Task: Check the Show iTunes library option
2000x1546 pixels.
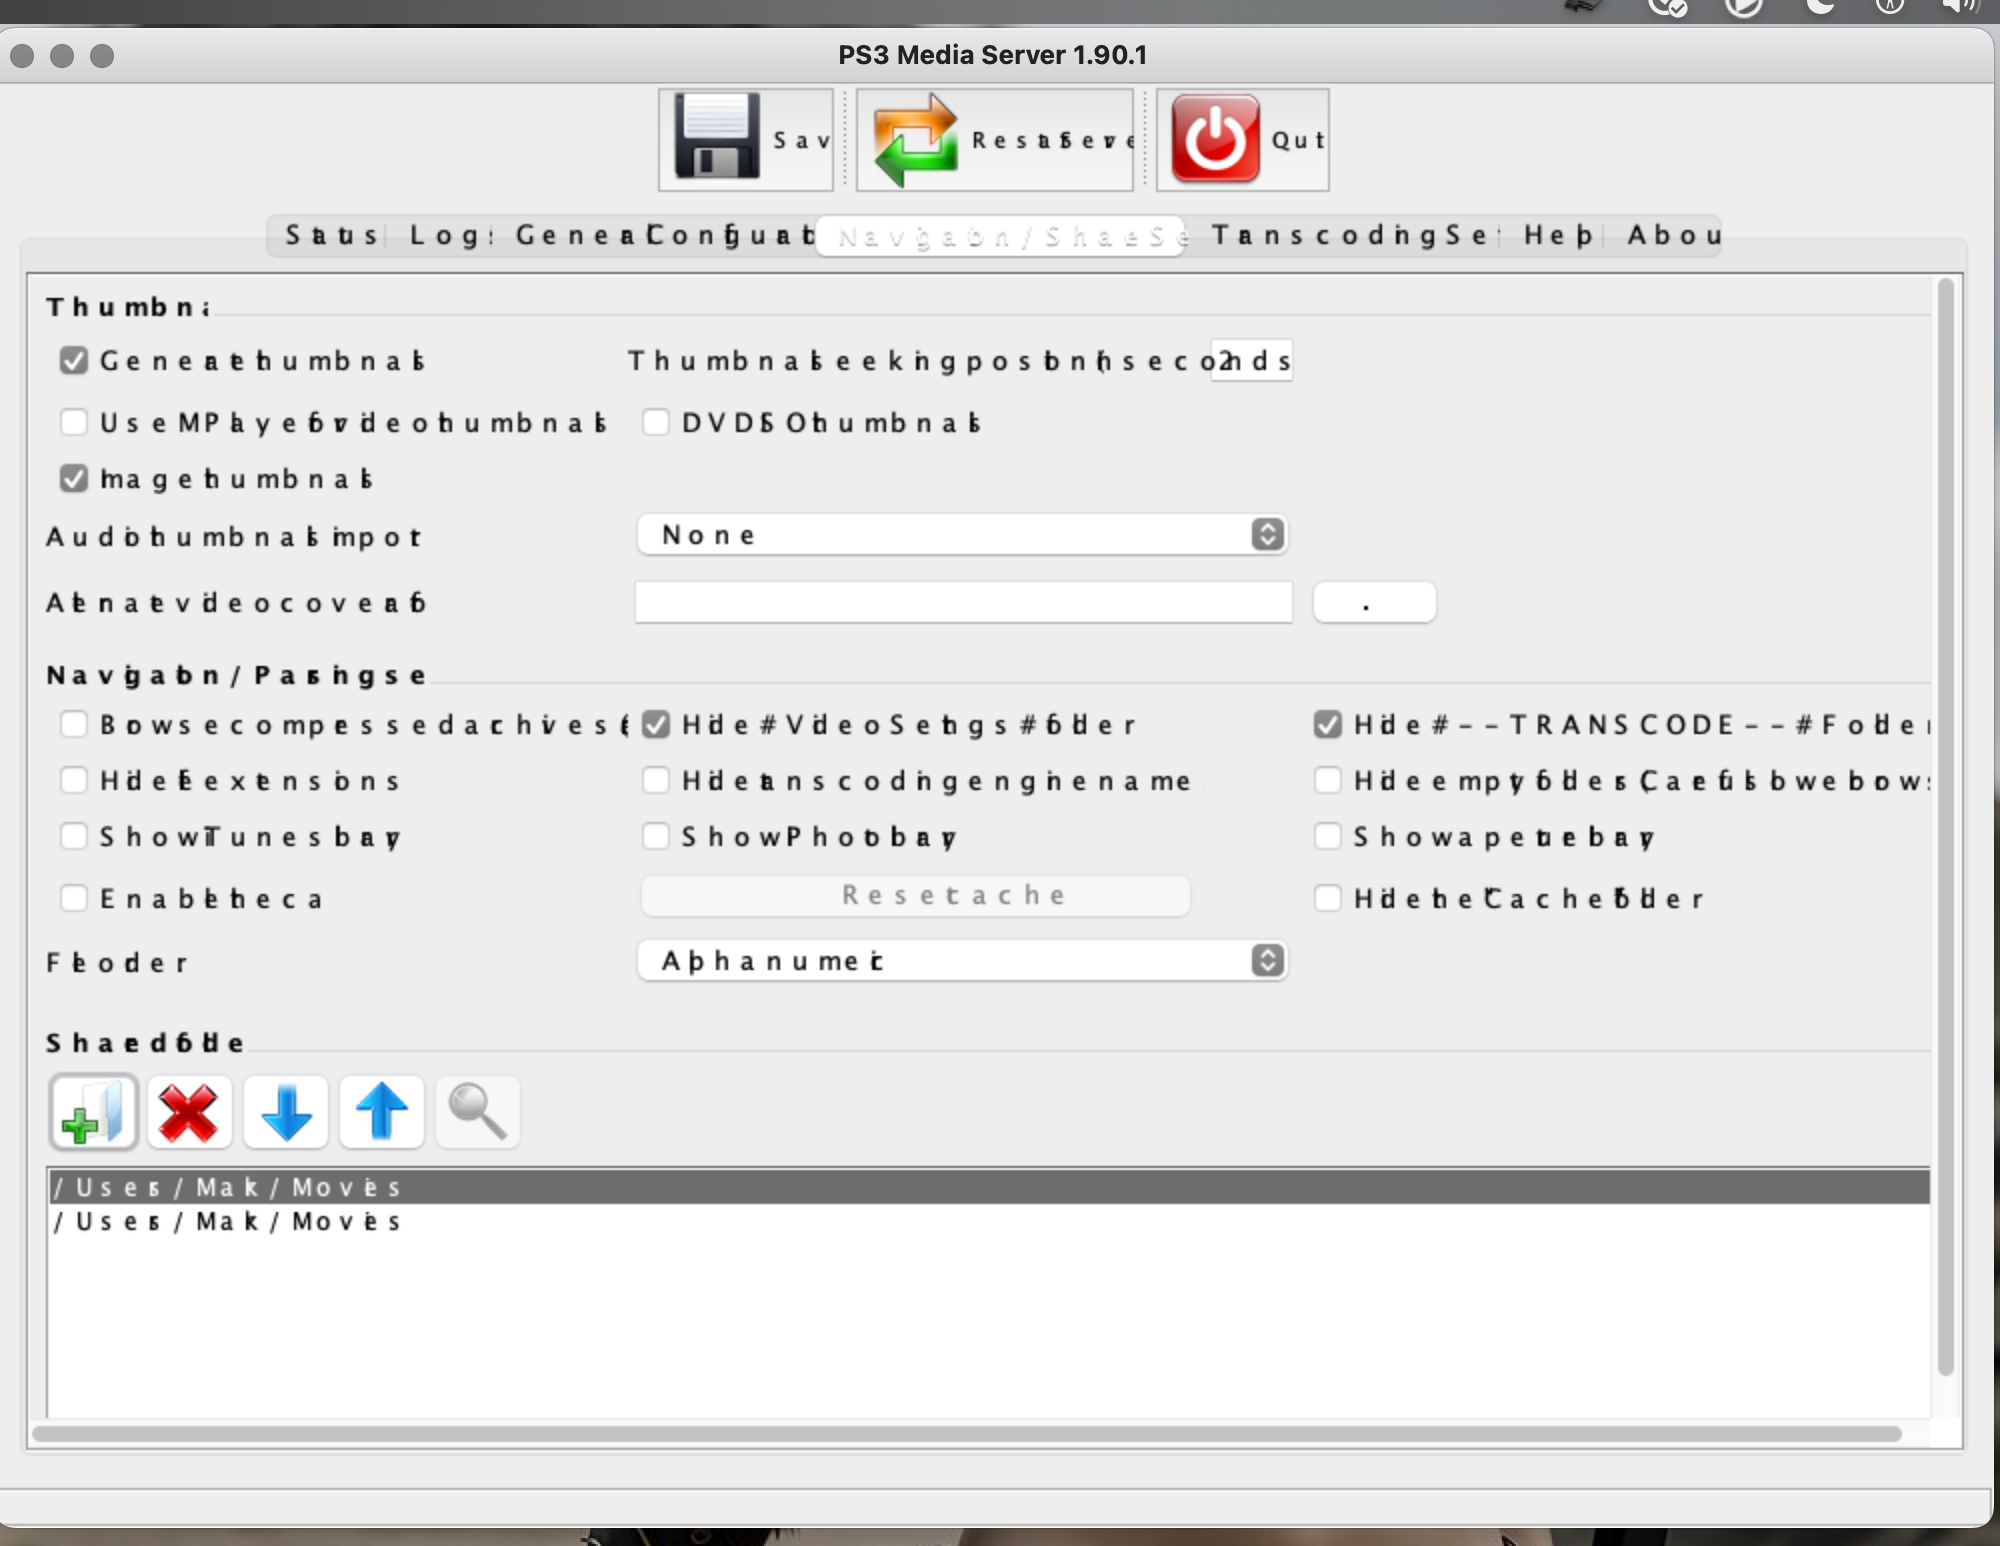Action: point(74,836)
